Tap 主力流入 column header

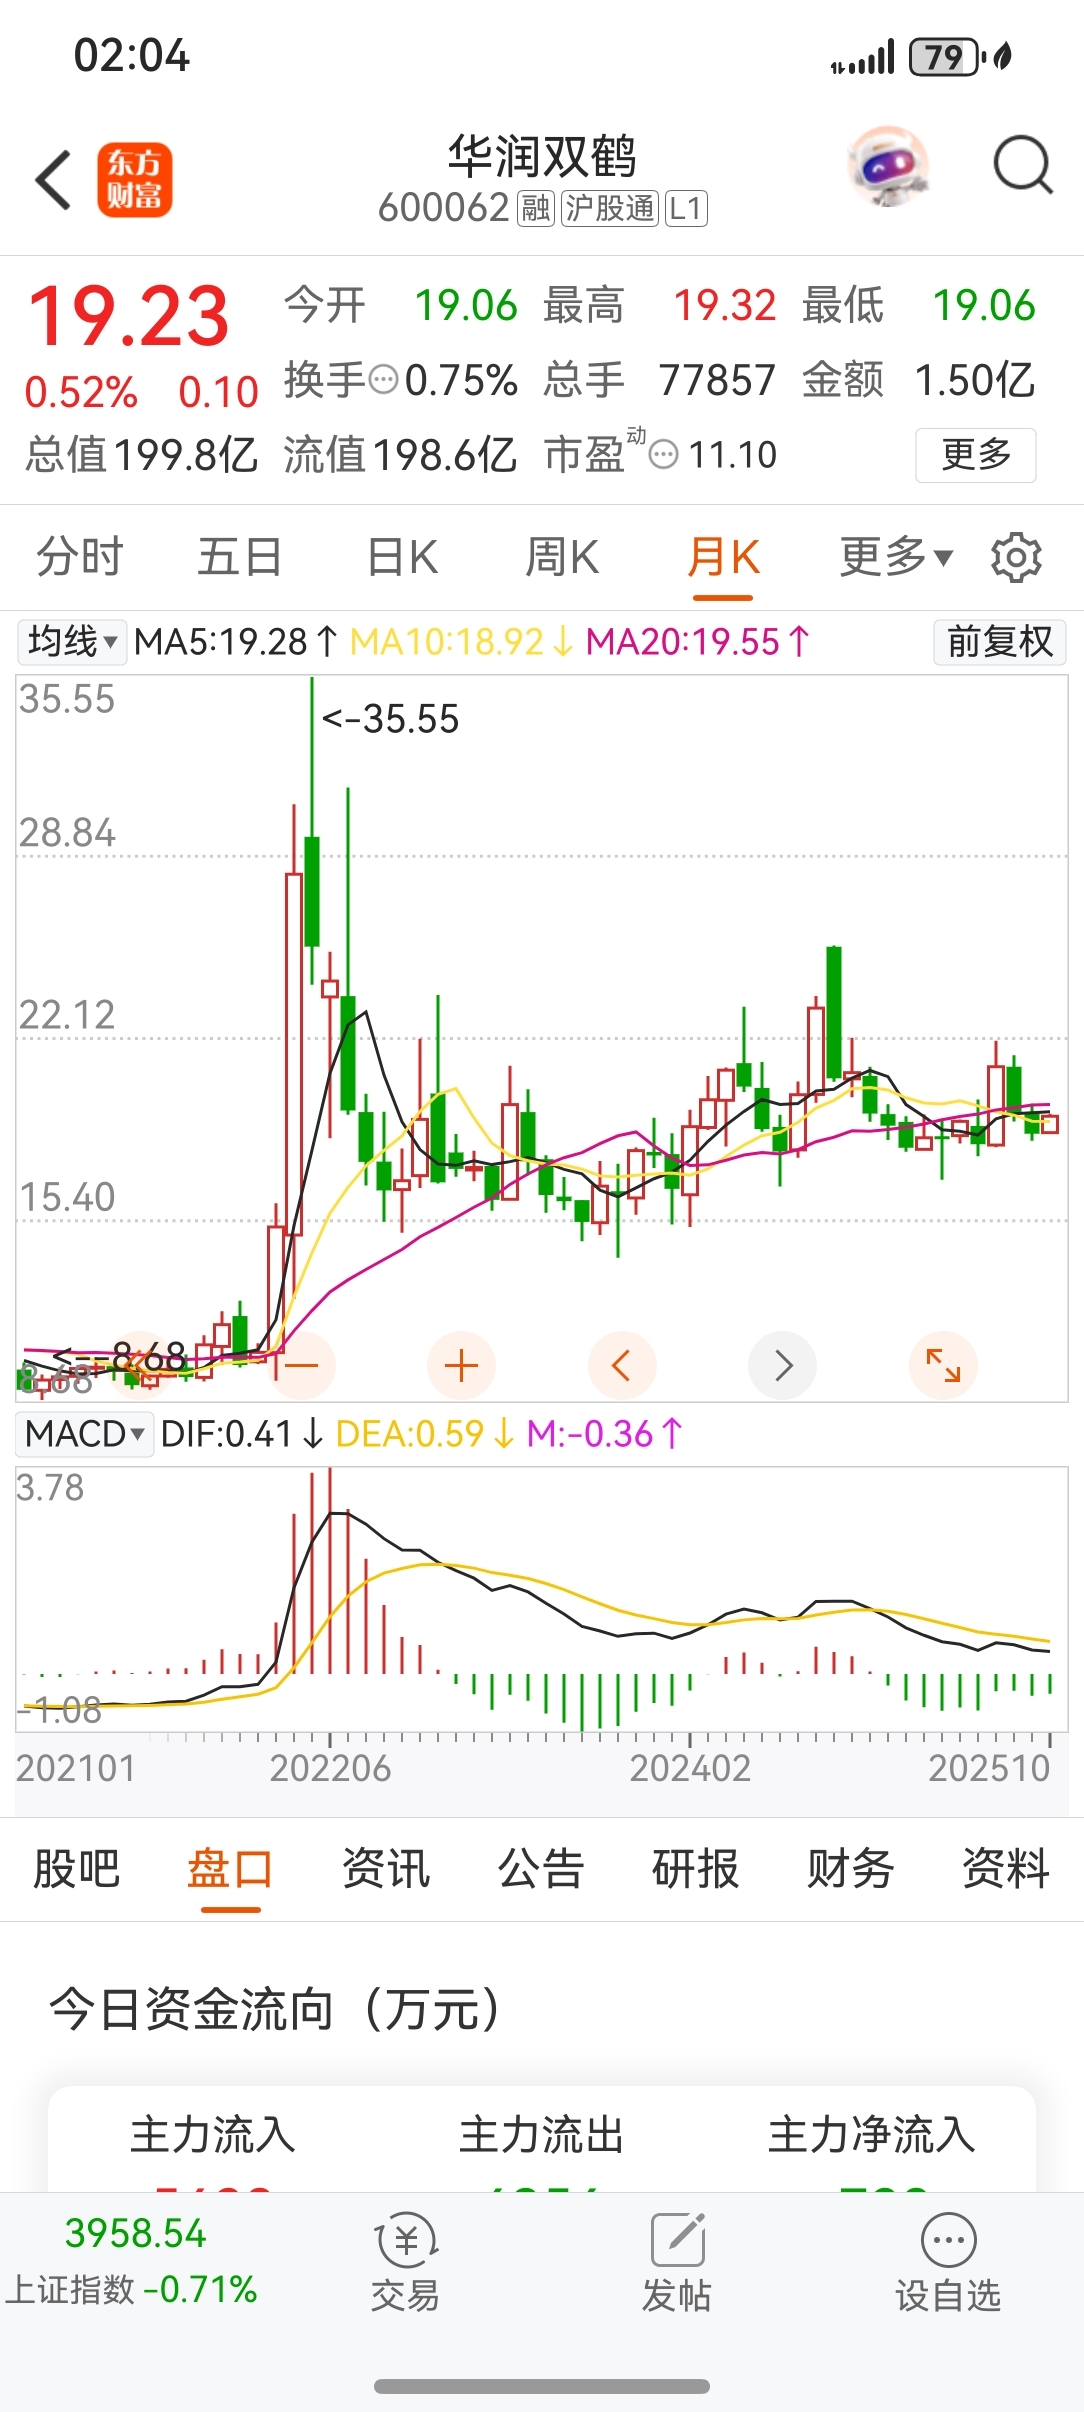(x=213, y=2135)
